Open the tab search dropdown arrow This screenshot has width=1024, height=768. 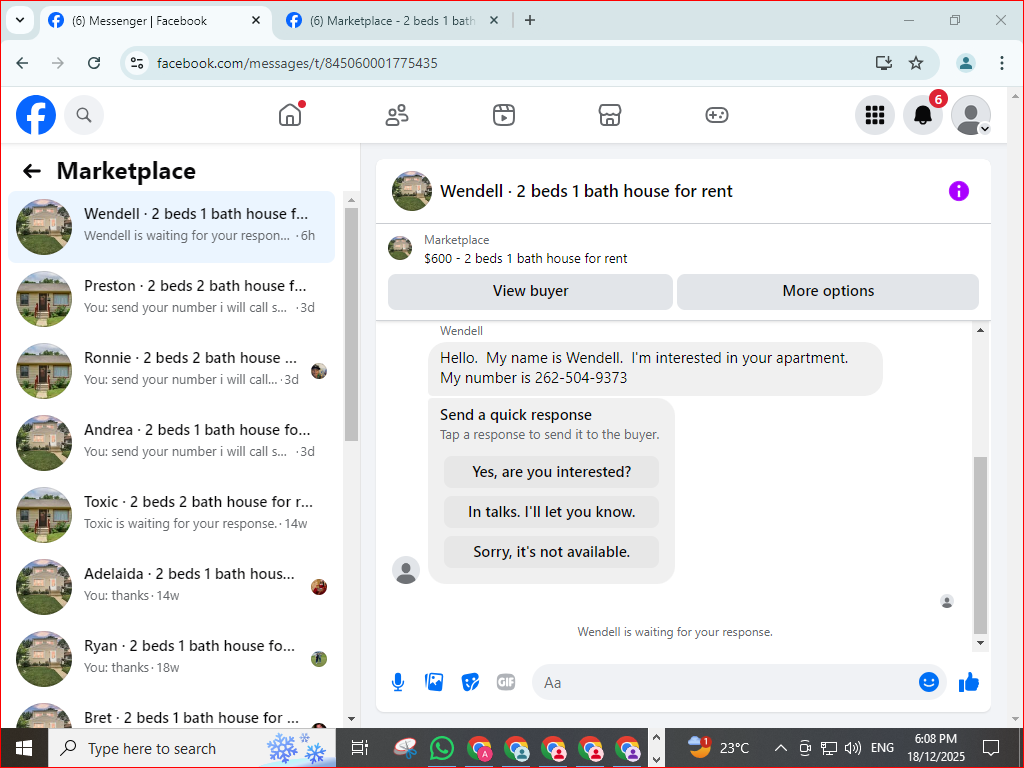[20, 20]
